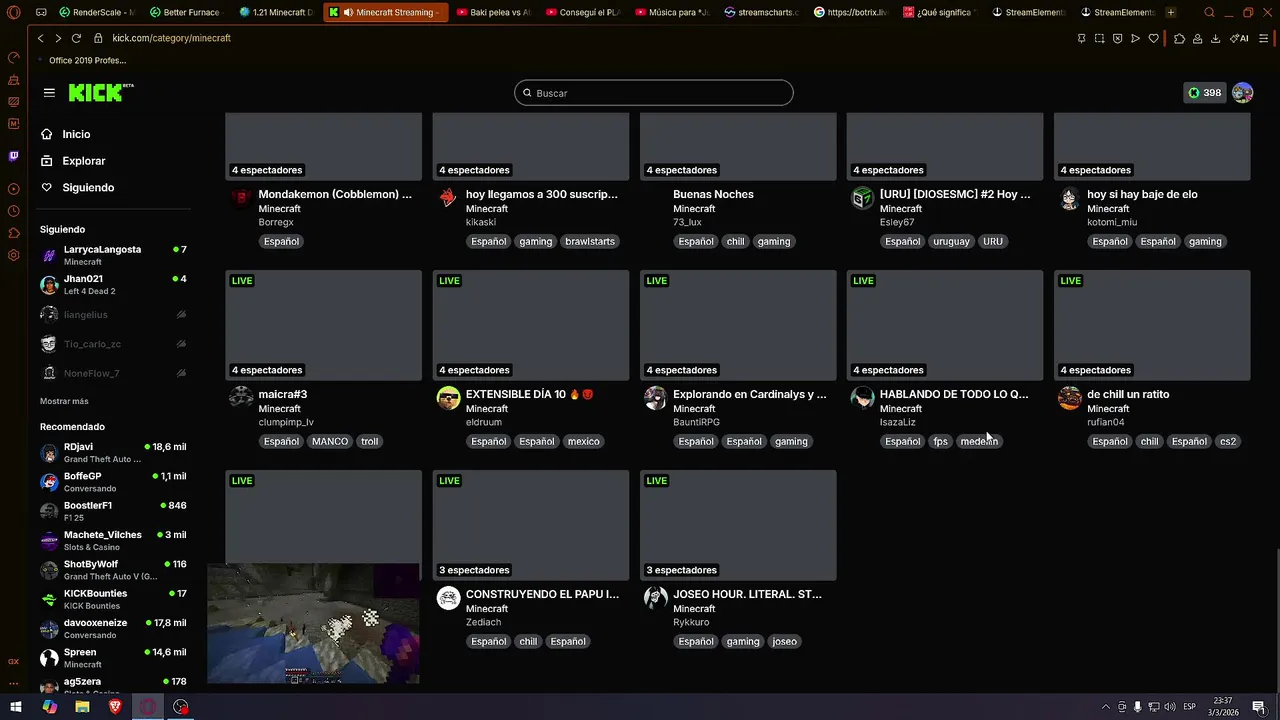Open the floating Minecraft mini player

[x=313, y=623]
